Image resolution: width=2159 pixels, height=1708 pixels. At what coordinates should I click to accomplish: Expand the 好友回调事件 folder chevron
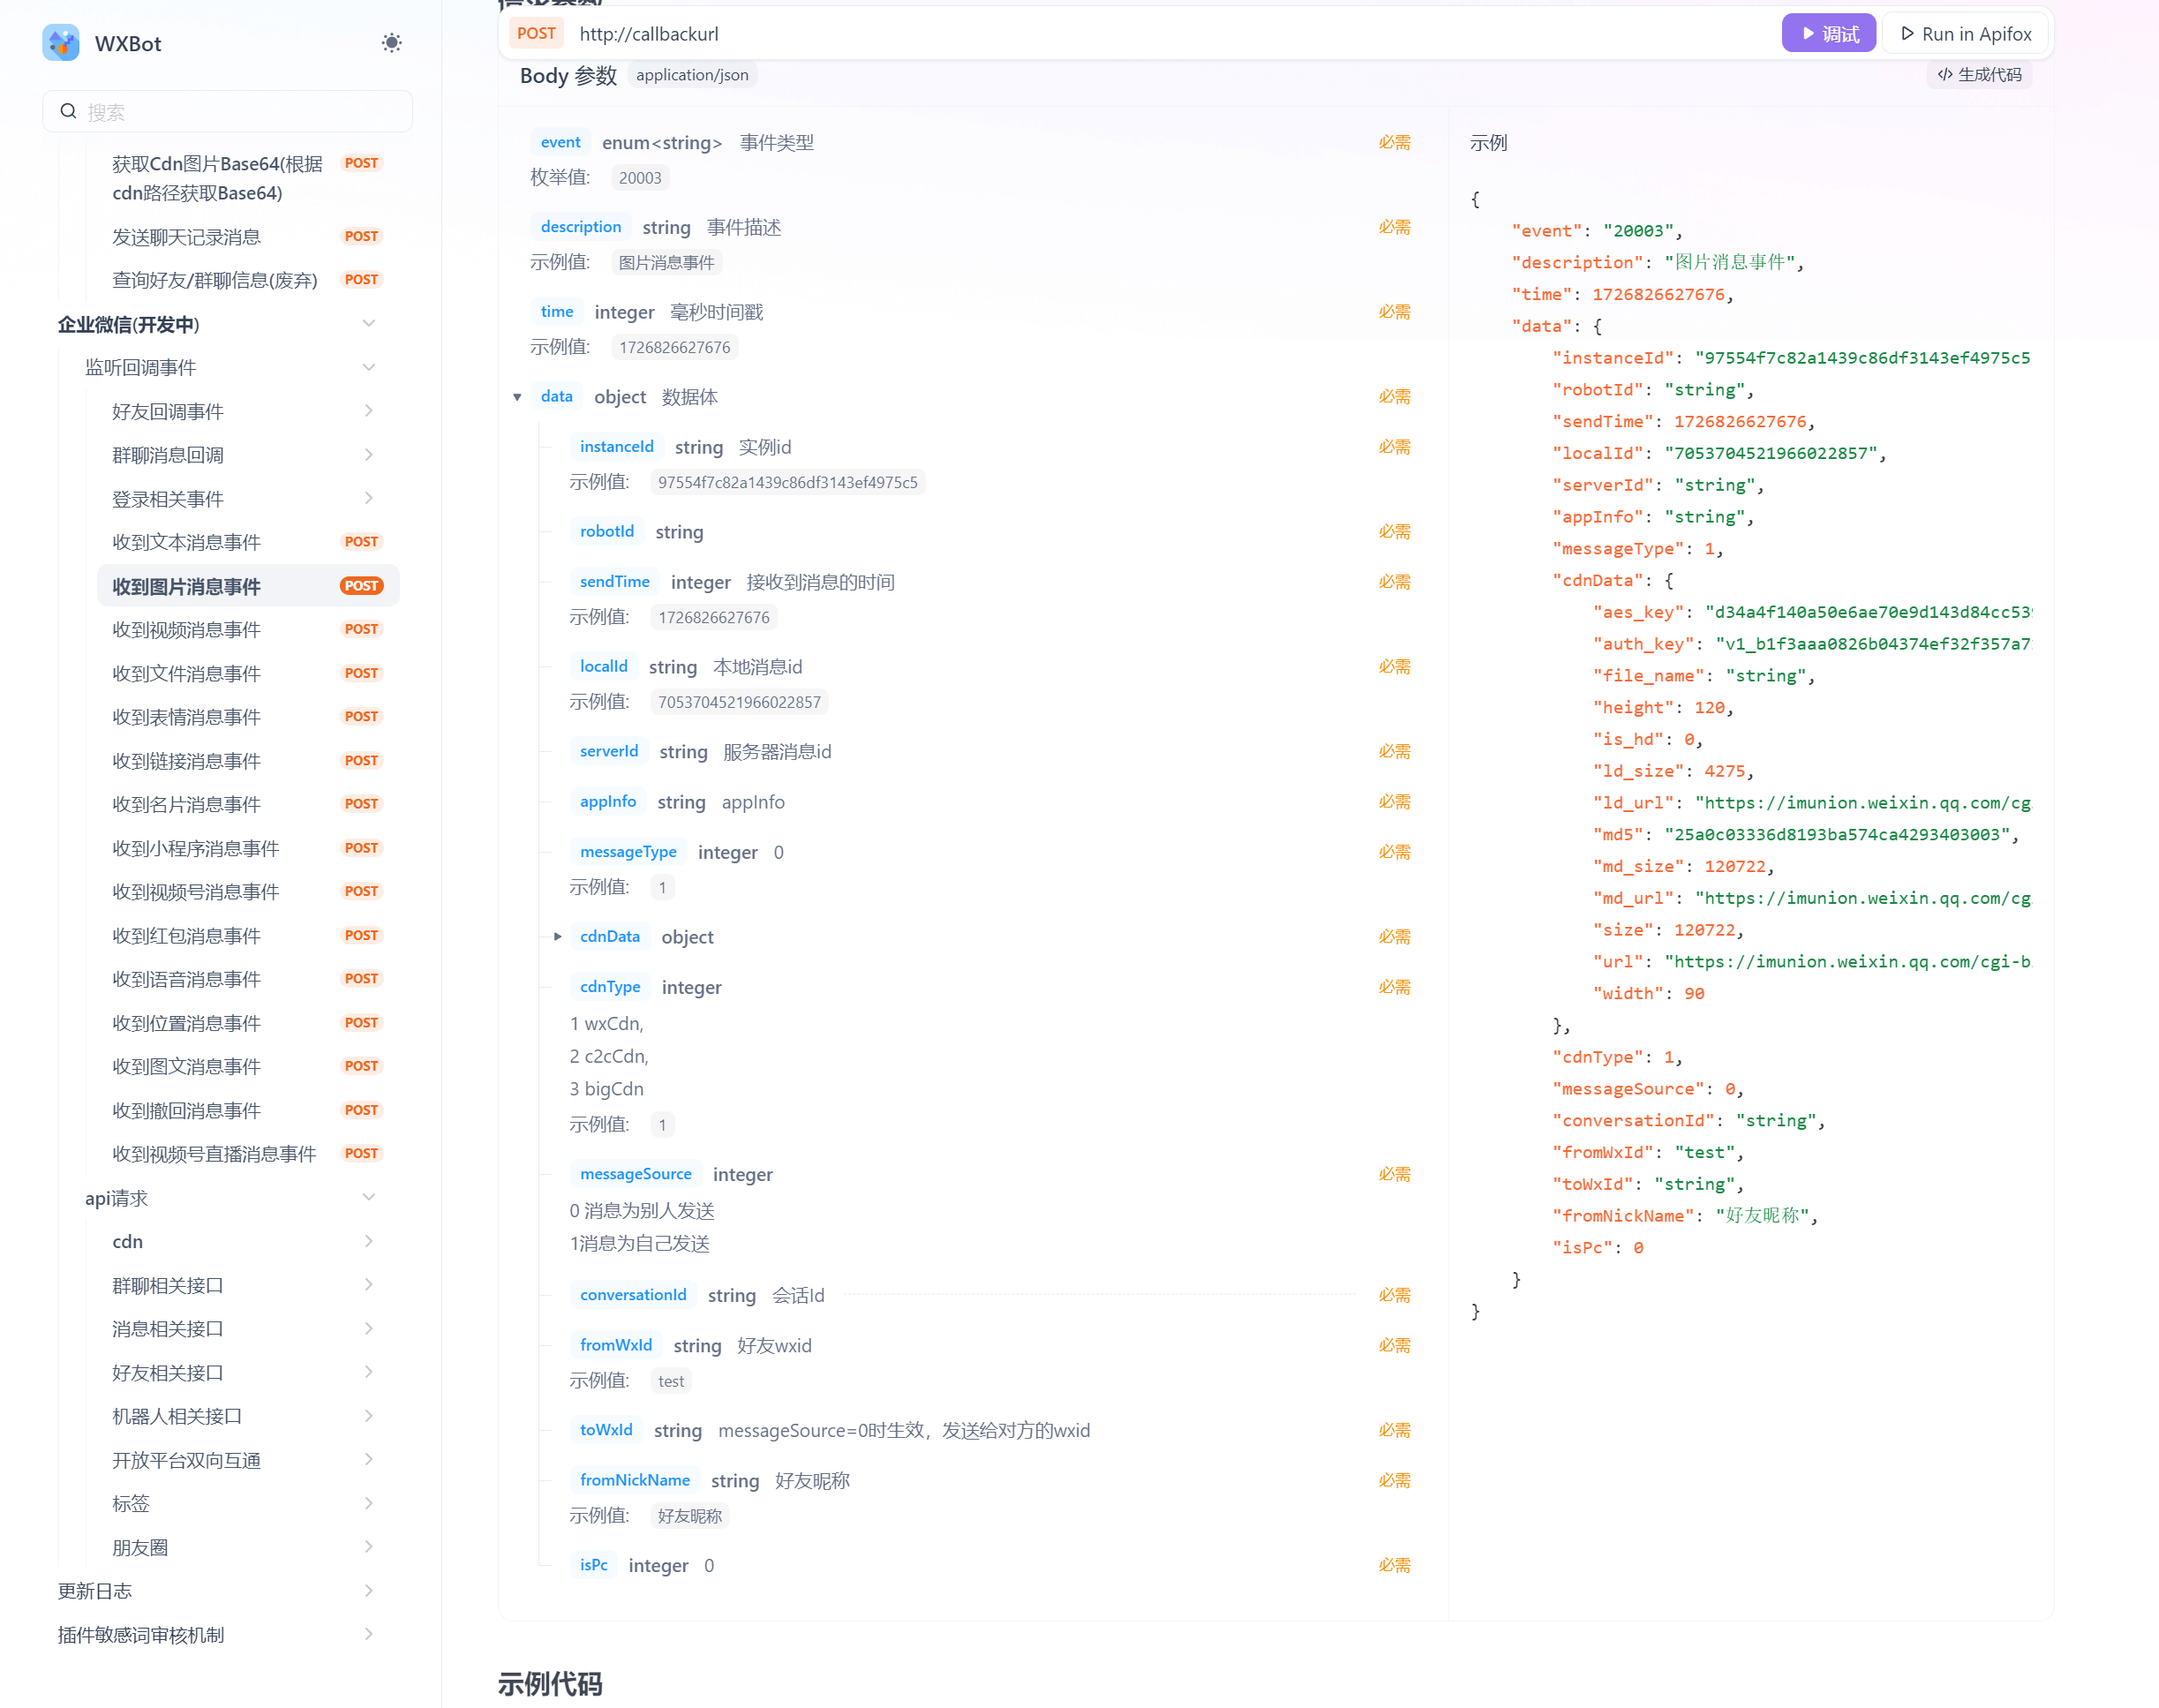coord(369,411)
